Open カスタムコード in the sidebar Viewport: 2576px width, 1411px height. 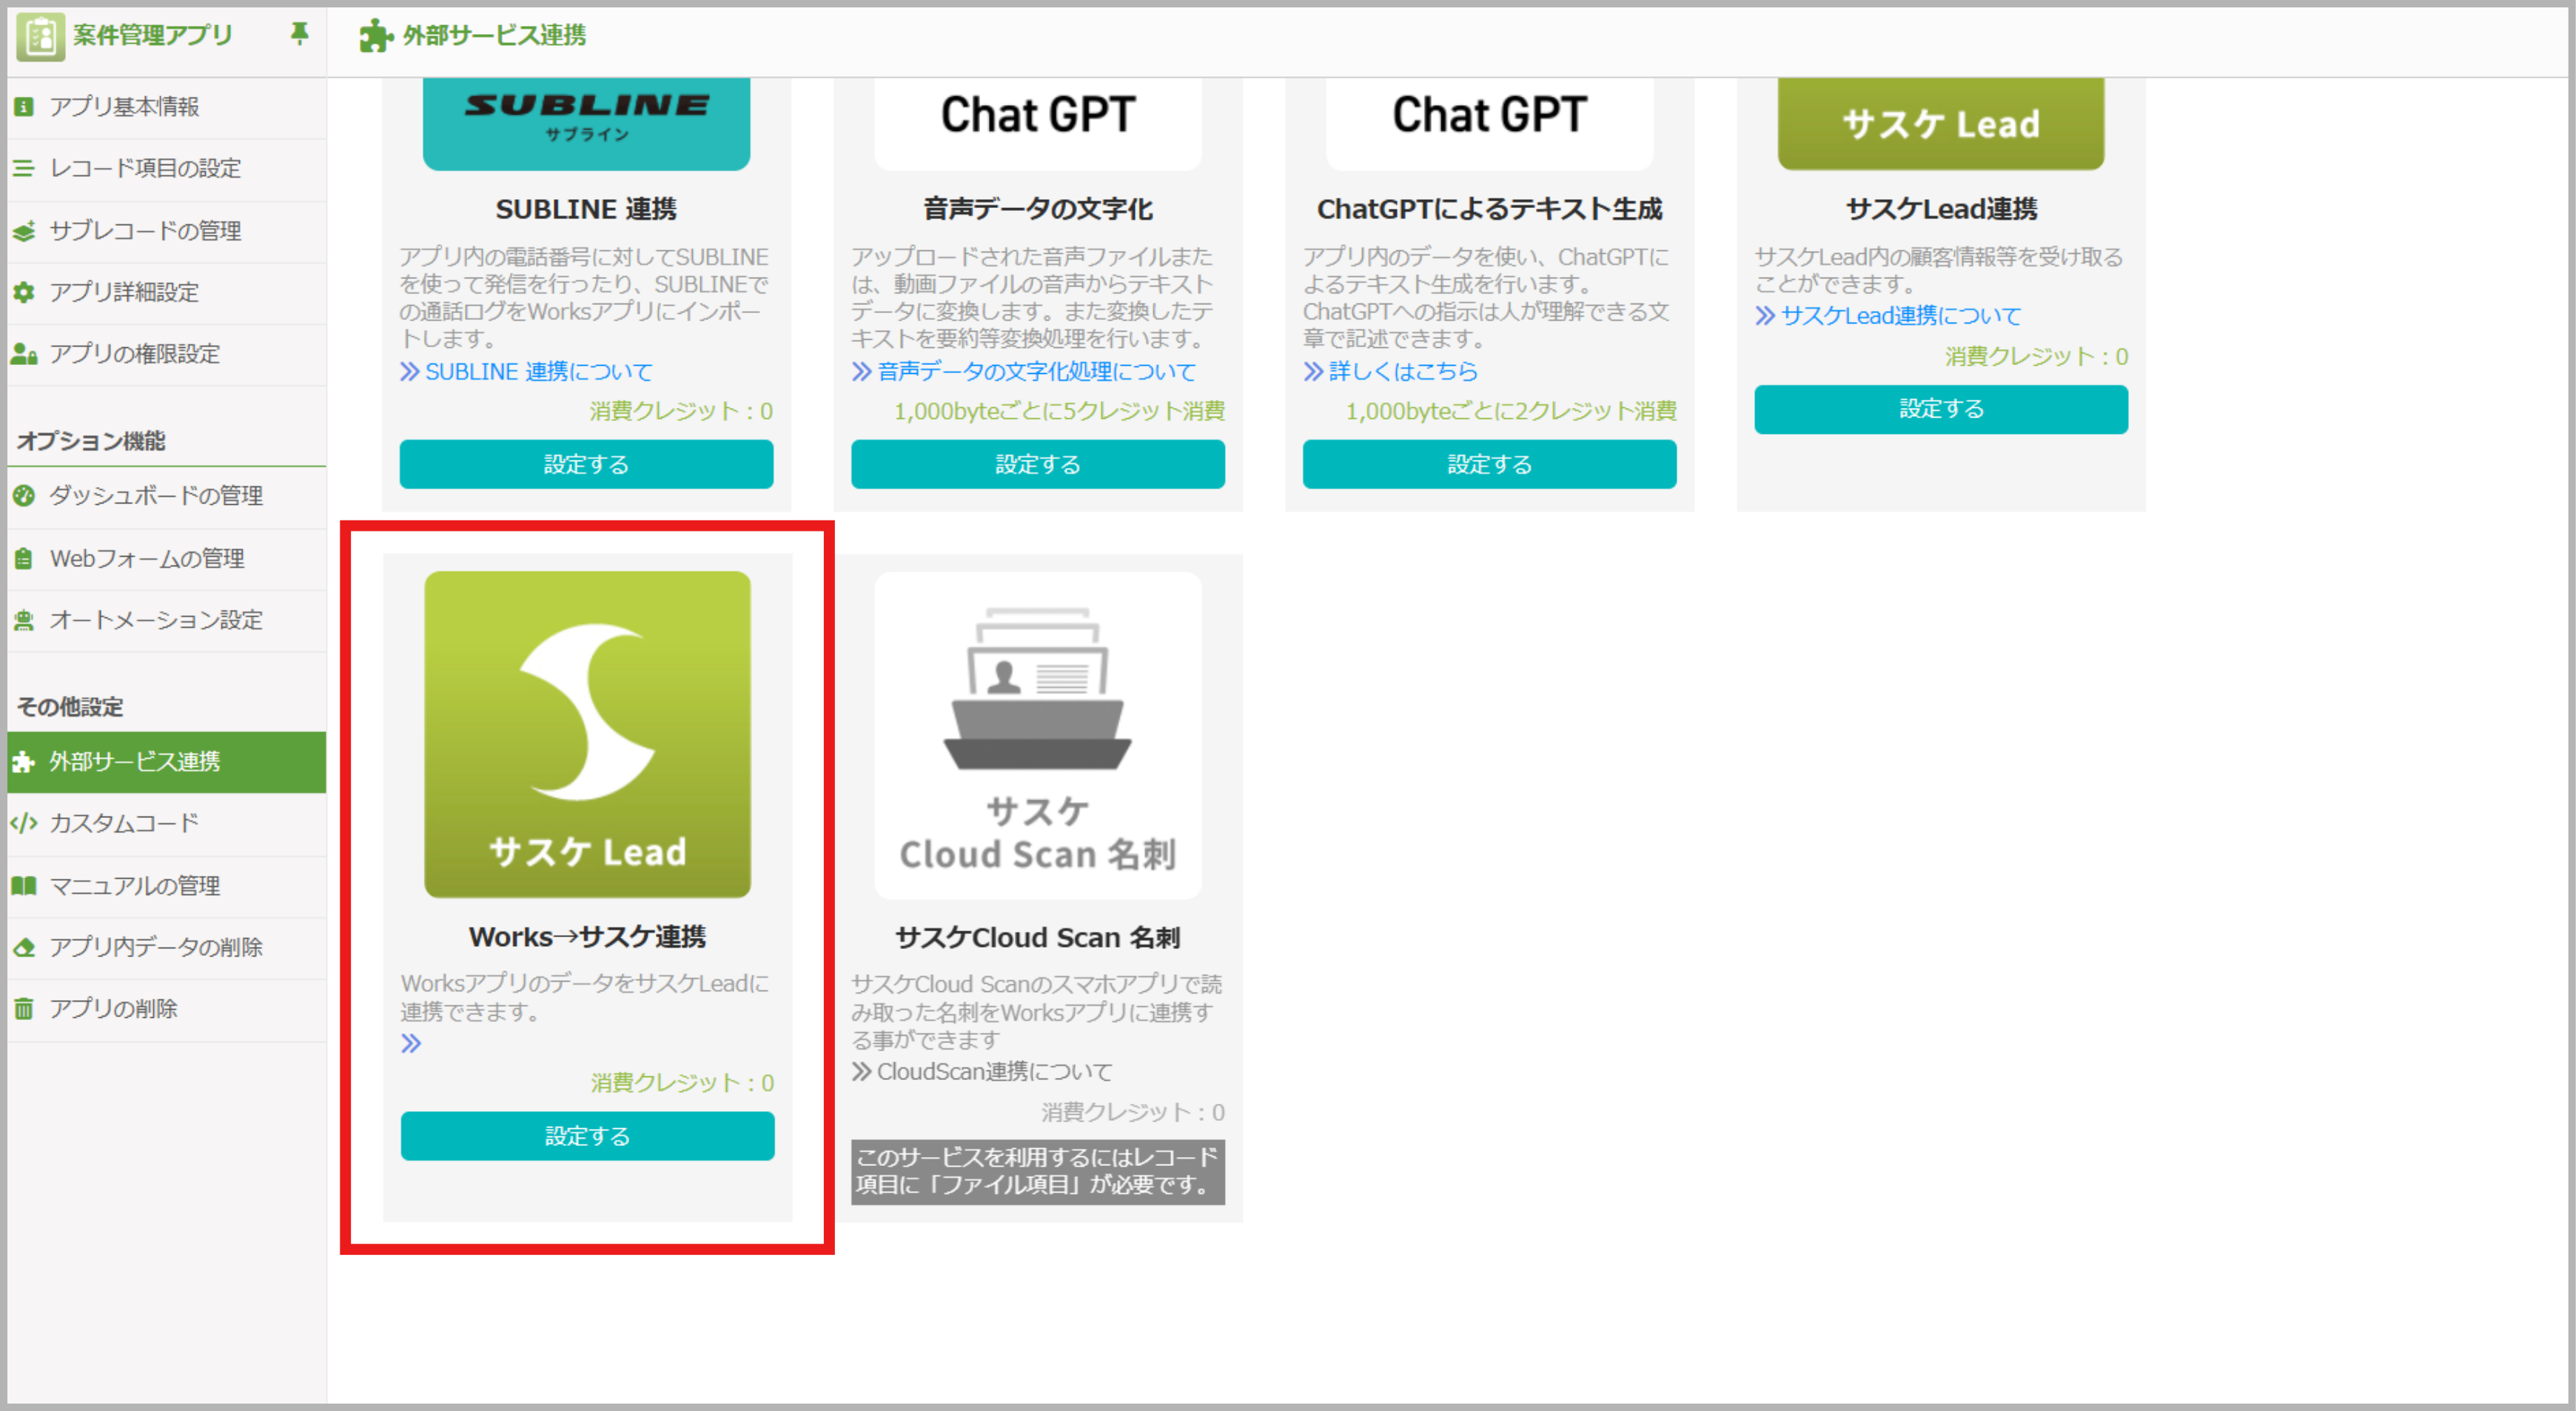pyautogui.click(x=166, y=824)
